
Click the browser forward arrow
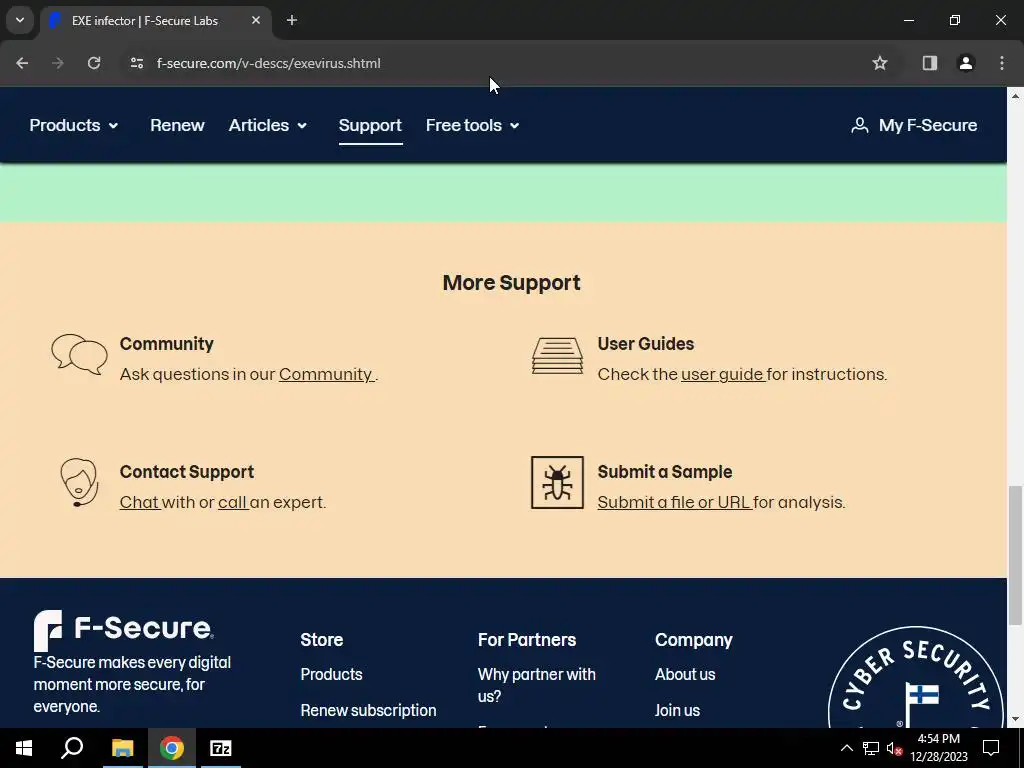click(58, 63)
